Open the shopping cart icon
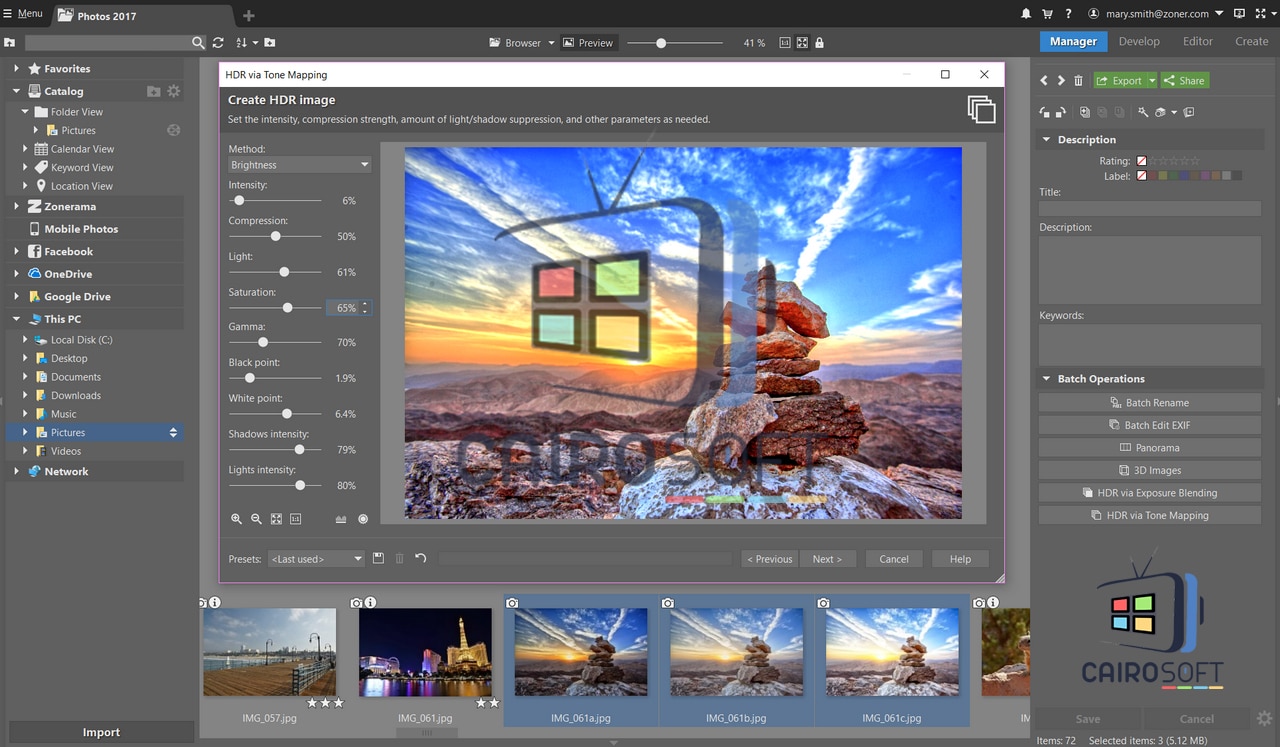The width and height of the screenshot is (1280, 747). (1047, 14)
